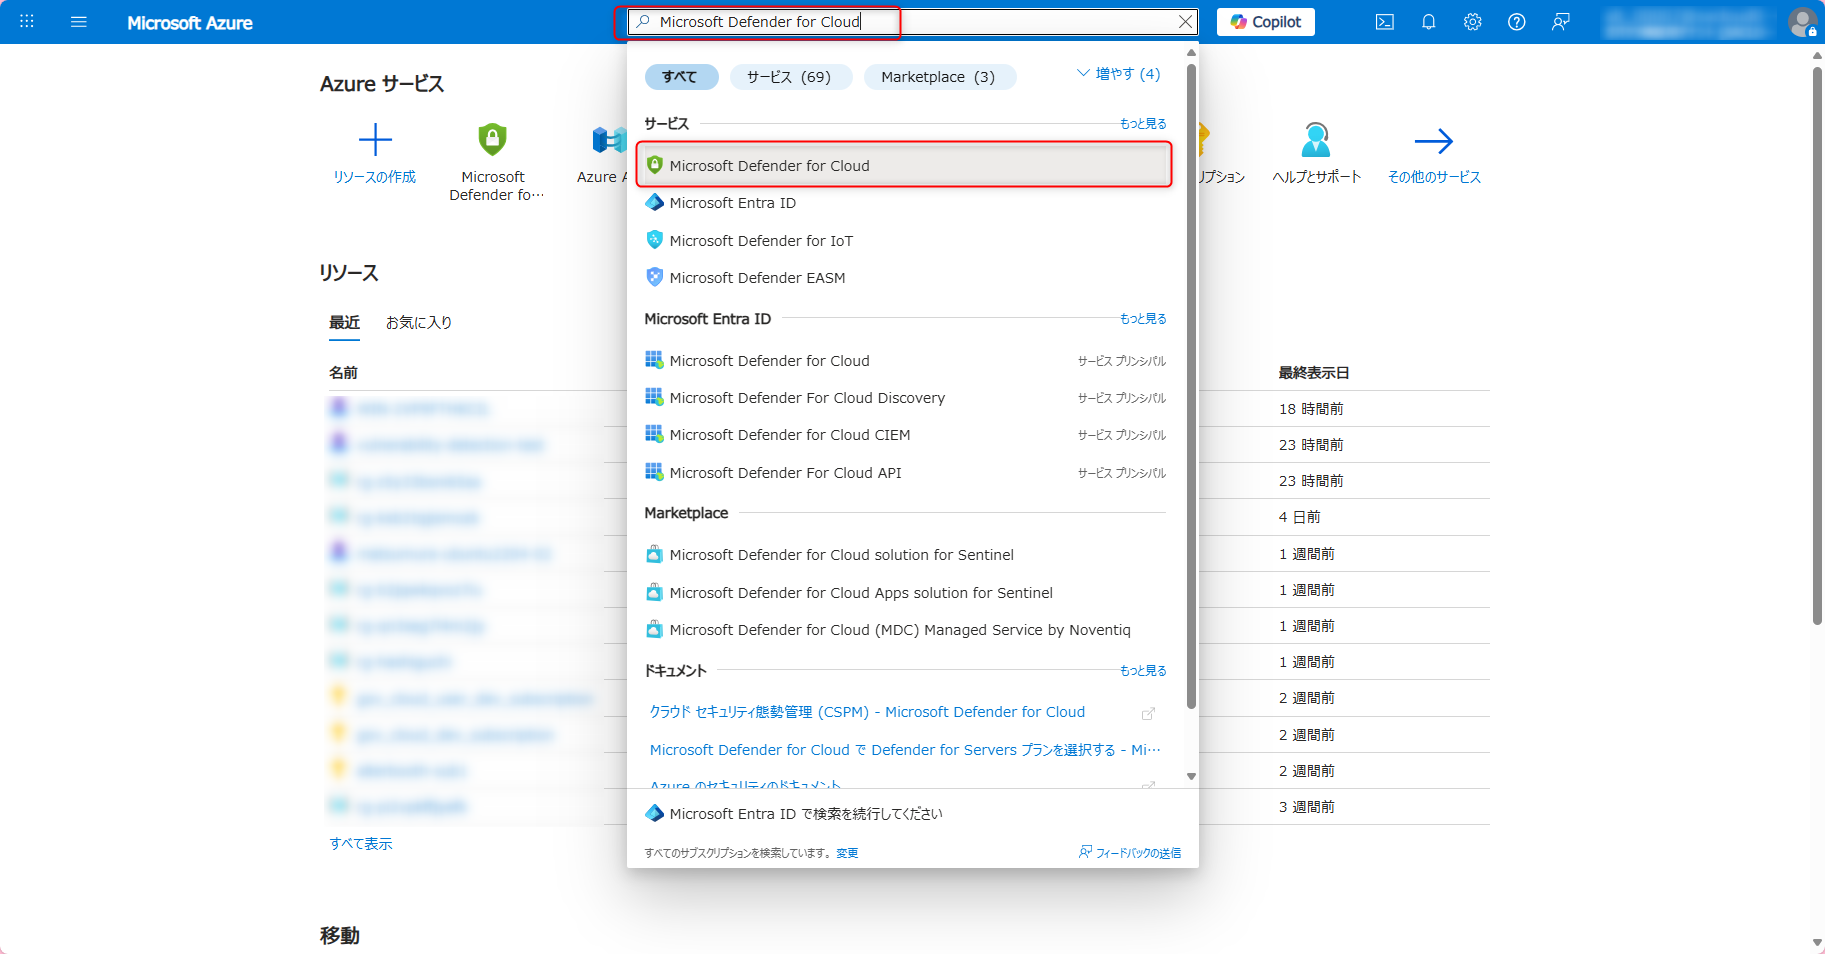This screenshot has width=1825, height=954.
Task: Open すべて表示 under the resources list
Action: point(360,843)
